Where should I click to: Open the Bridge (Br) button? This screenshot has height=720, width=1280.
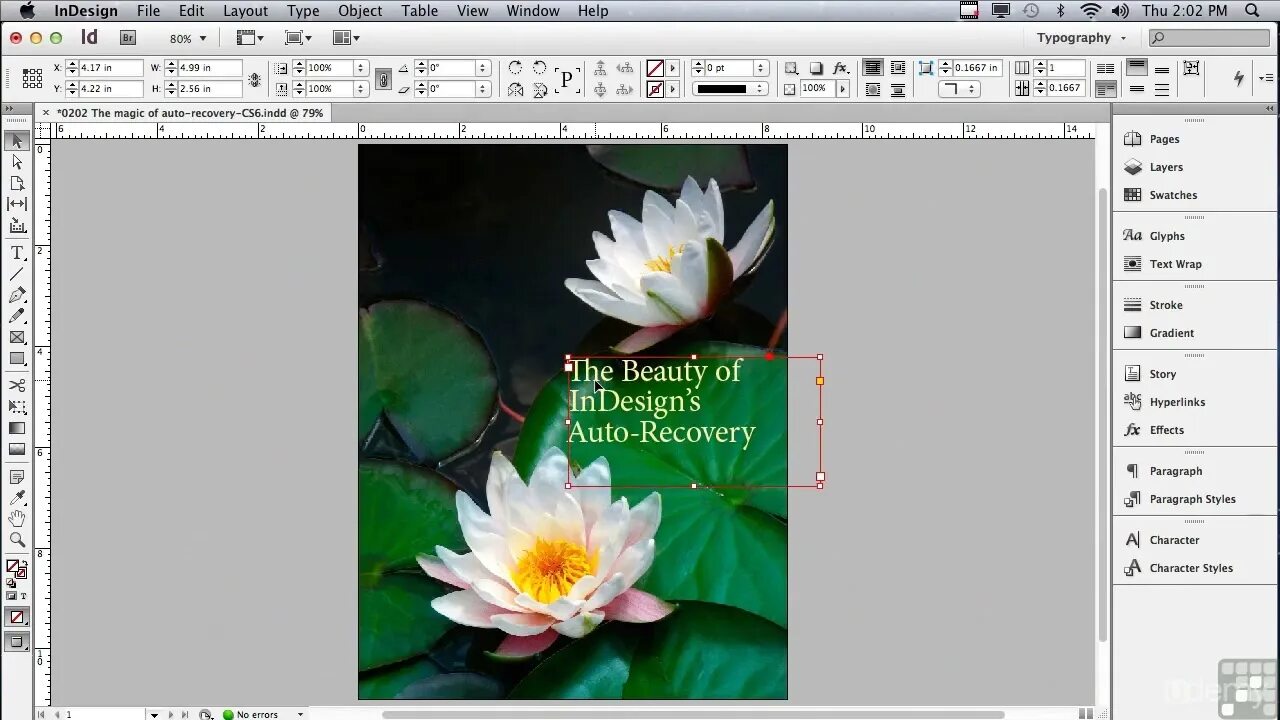point(127,38)
